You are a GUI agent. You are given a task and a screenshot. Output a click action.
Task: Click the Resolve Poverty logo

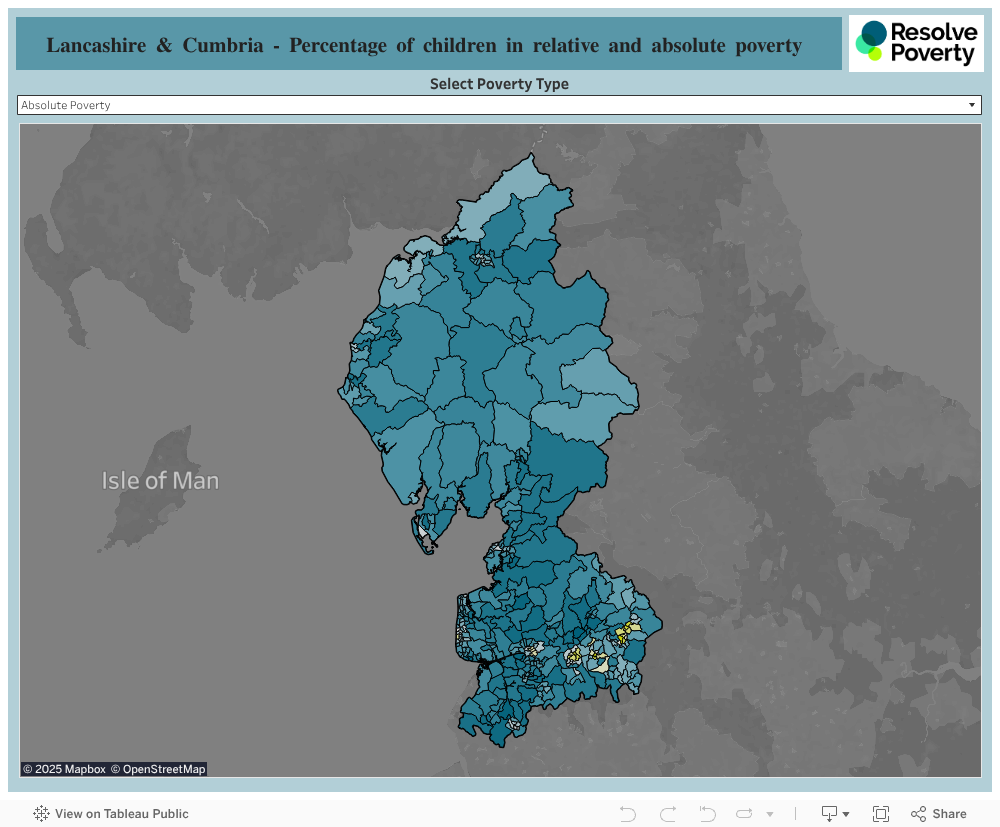(x=916, y=43)
